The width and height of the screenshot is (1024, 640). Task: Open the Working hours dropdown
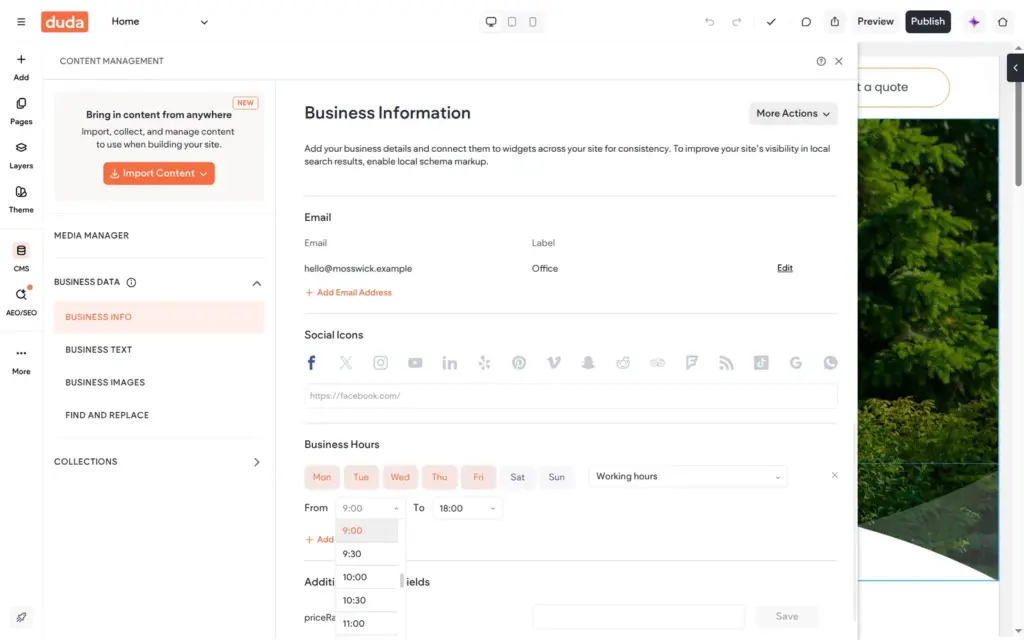click(x=688, y=477)
